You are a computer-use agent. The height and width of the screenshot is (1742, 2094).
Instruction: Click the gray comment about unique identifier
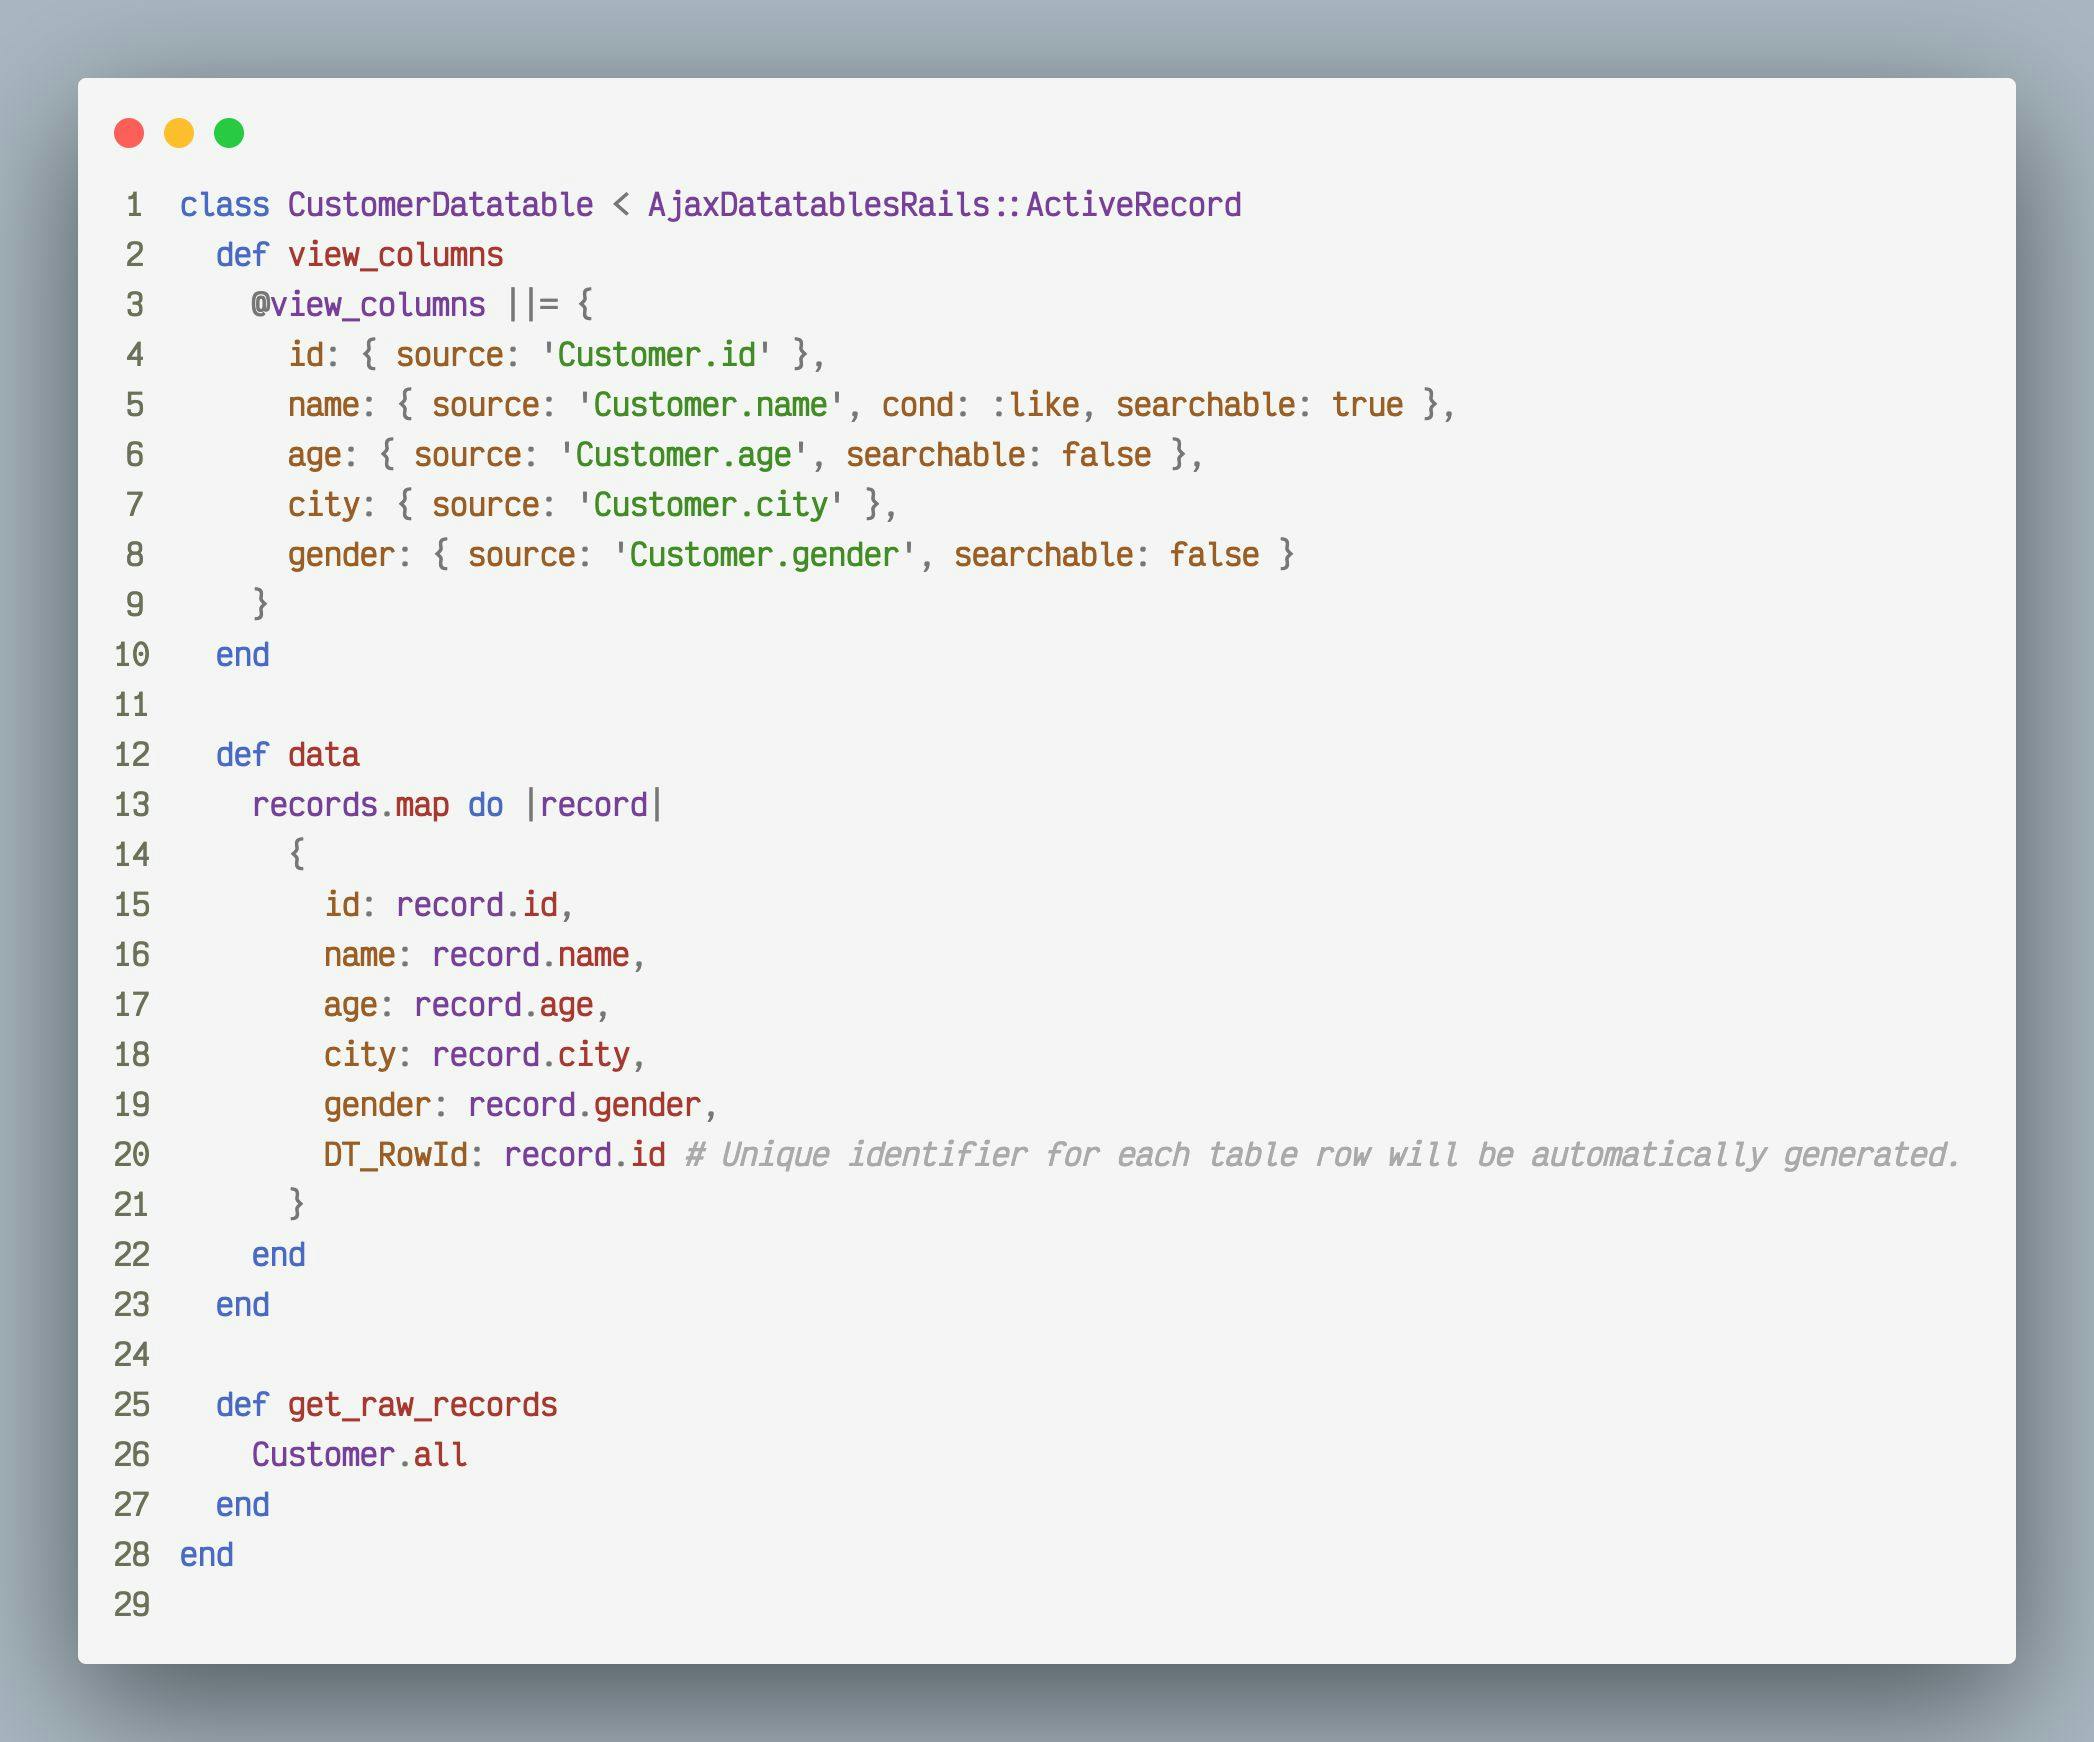pyautogui.click(x=1321, y=1155)
